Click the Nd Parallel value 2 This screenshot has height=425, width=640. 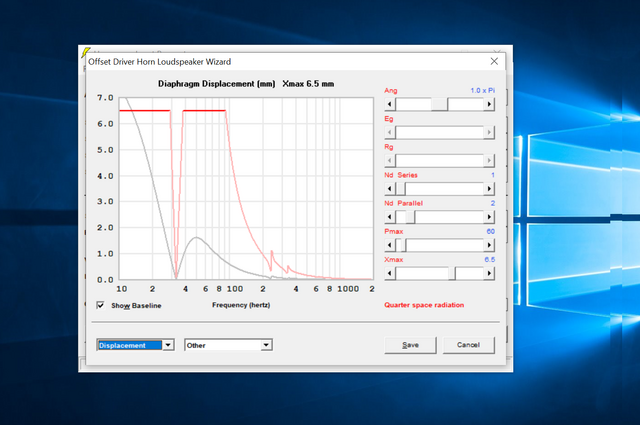[493, 203]
